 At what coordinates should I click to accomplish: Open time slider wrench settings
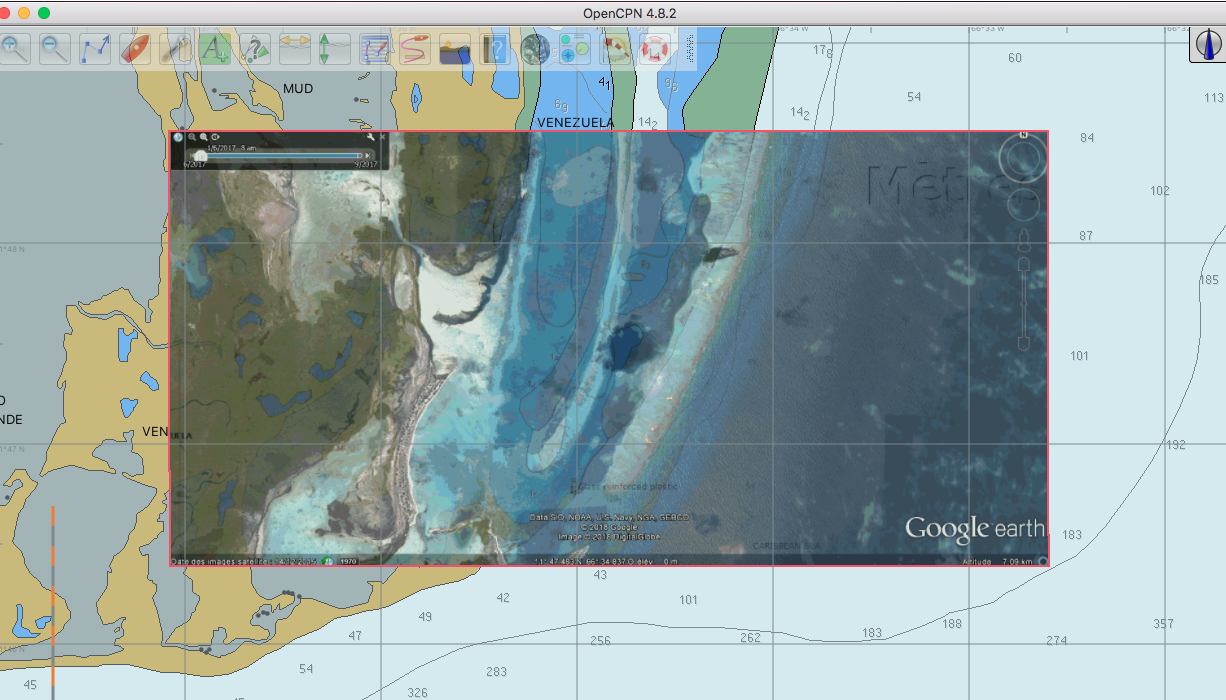click(x=370, y=137)
